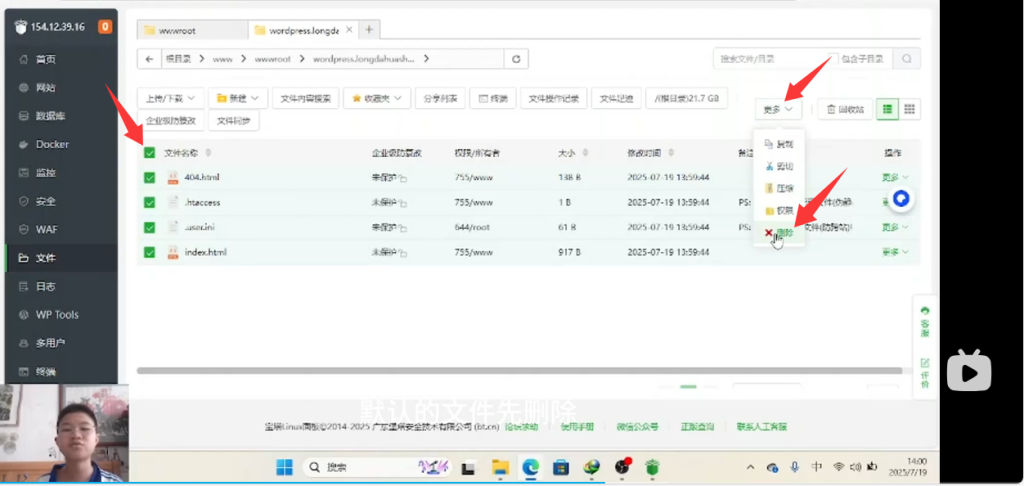The image size is (1024, 486).
Task: Add a new file manager tab
Action: (x=369, y=29)
